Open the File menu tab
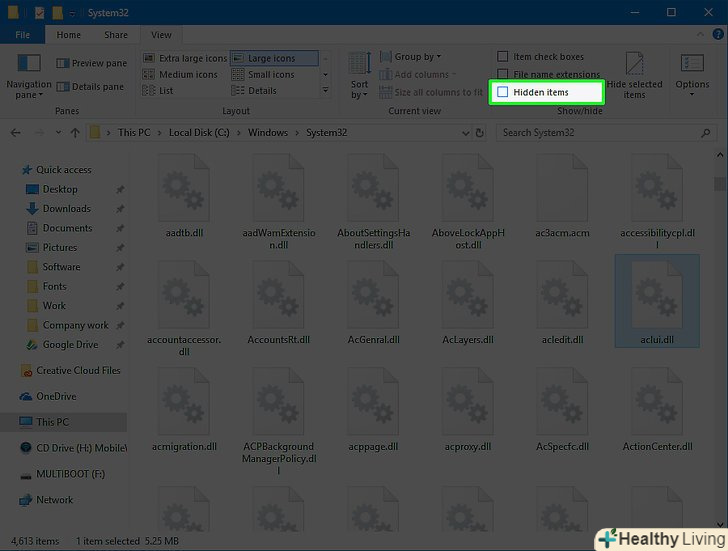Viewport: 728px width, 551px height. point(22,35)
